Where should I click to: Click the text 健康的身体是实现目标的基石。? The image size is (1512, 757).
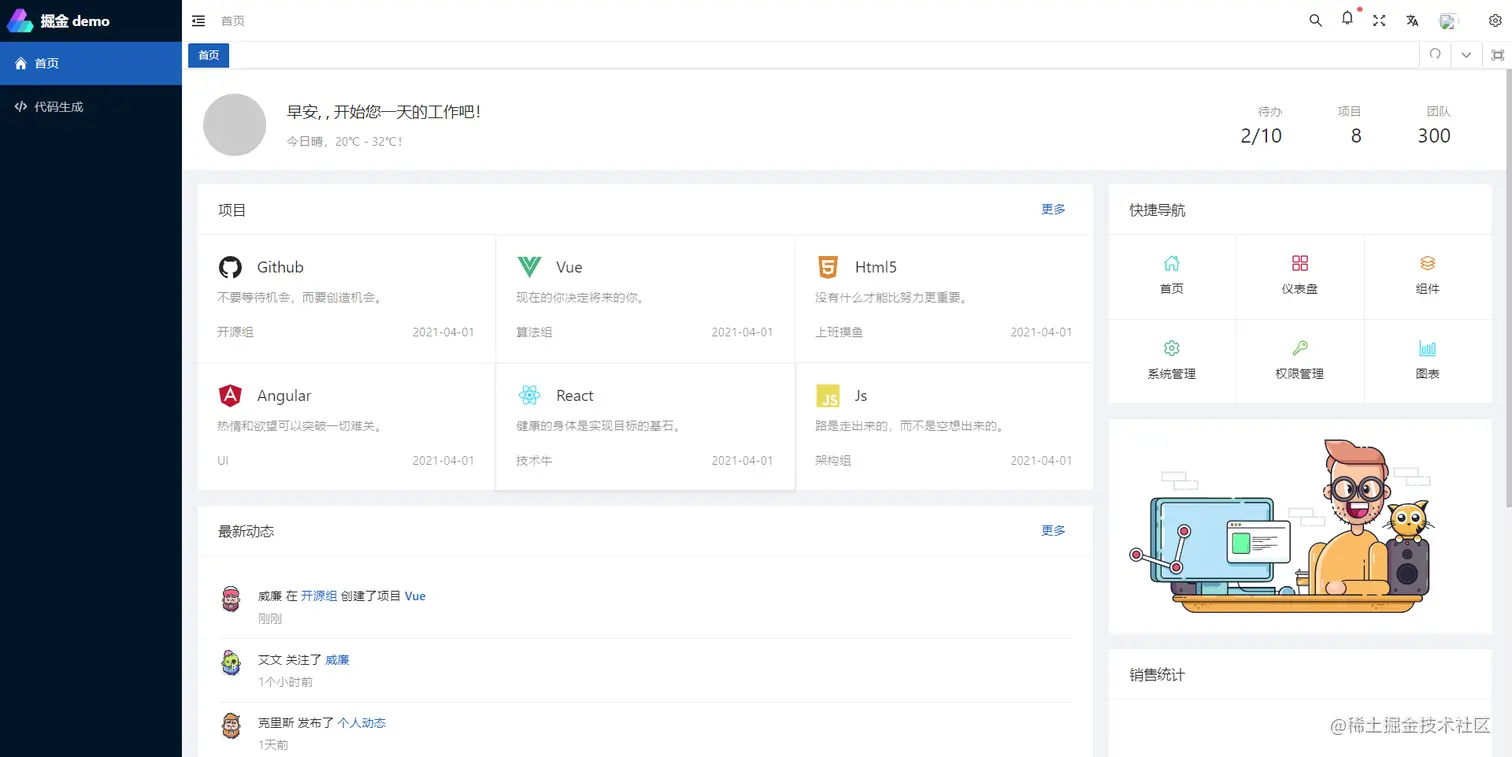600,426
